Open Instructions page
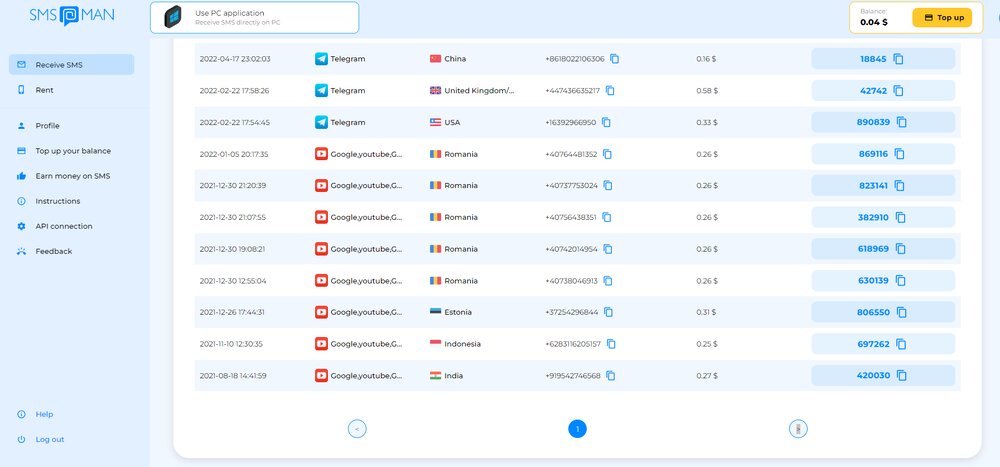1000x467 pixels. (57, 201)
